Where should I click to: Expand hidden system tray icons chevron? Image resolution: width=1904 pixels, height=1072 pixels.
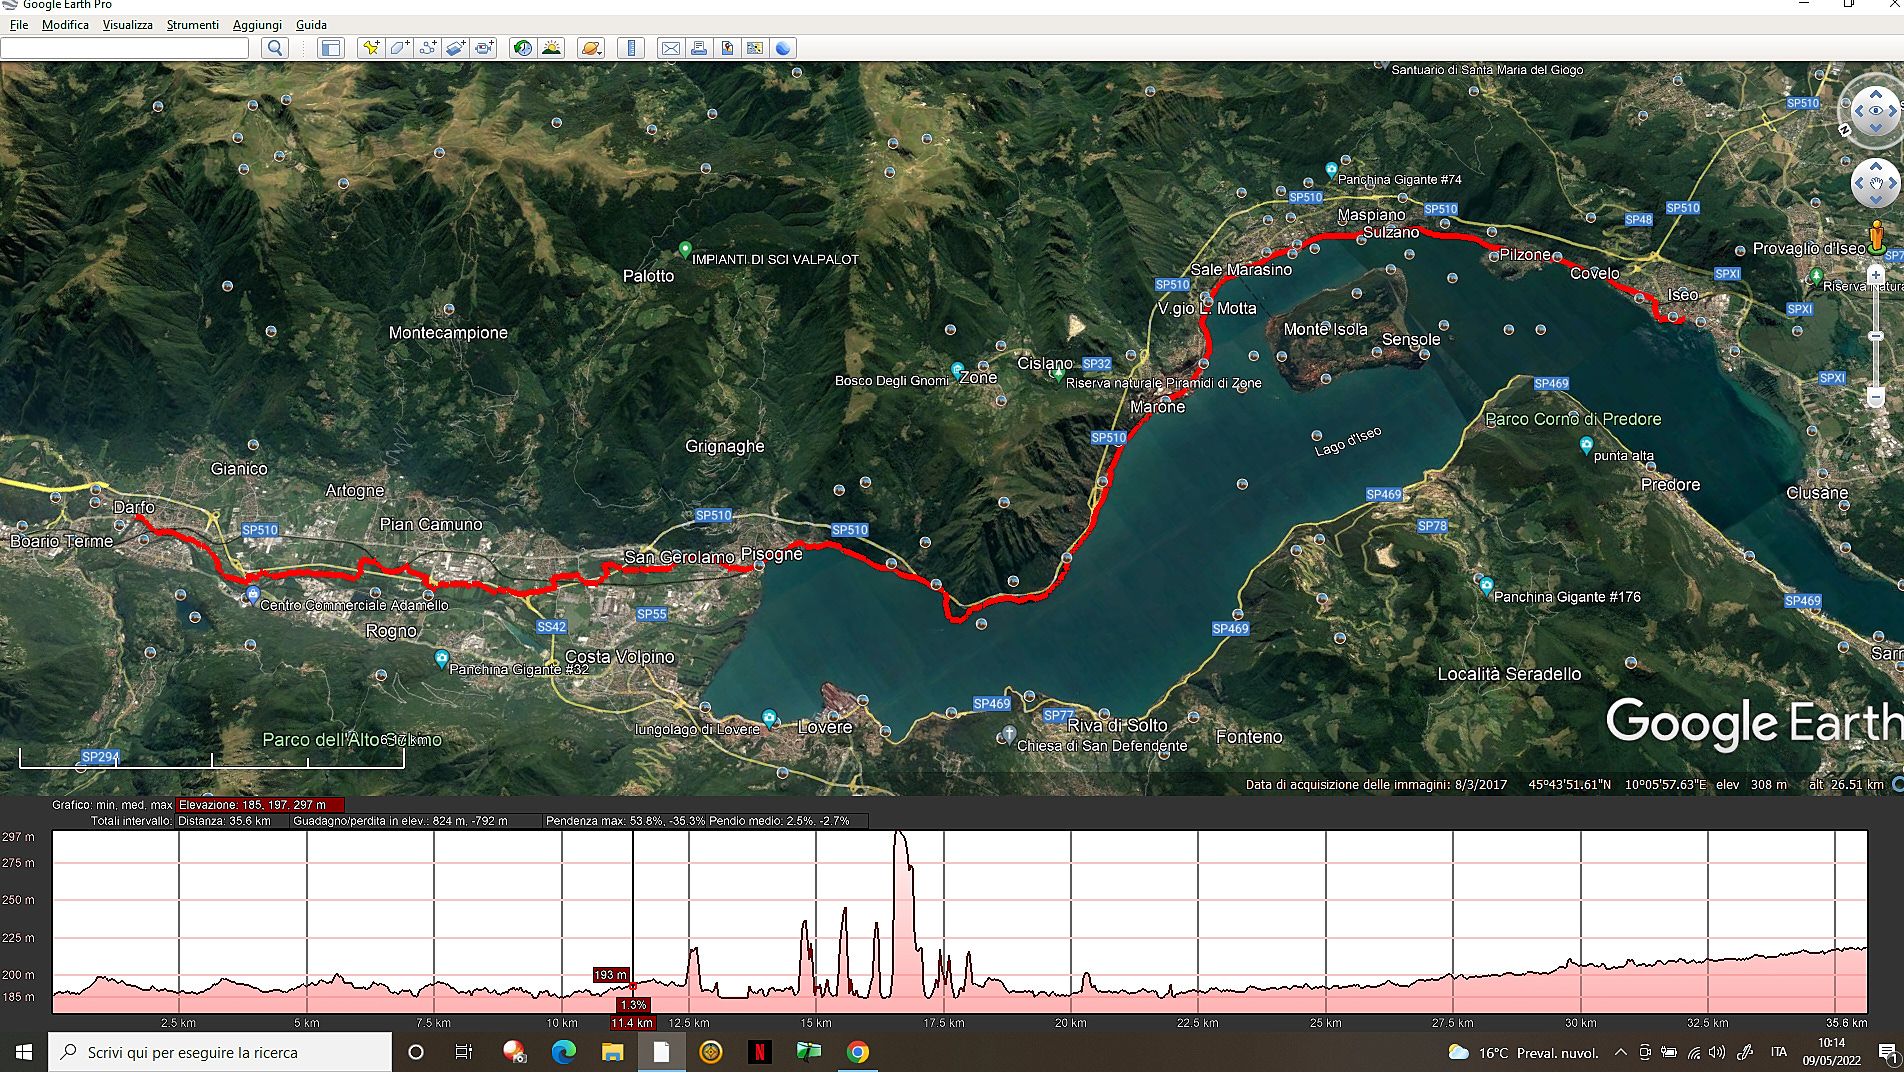click(x=1620, y=1052)
